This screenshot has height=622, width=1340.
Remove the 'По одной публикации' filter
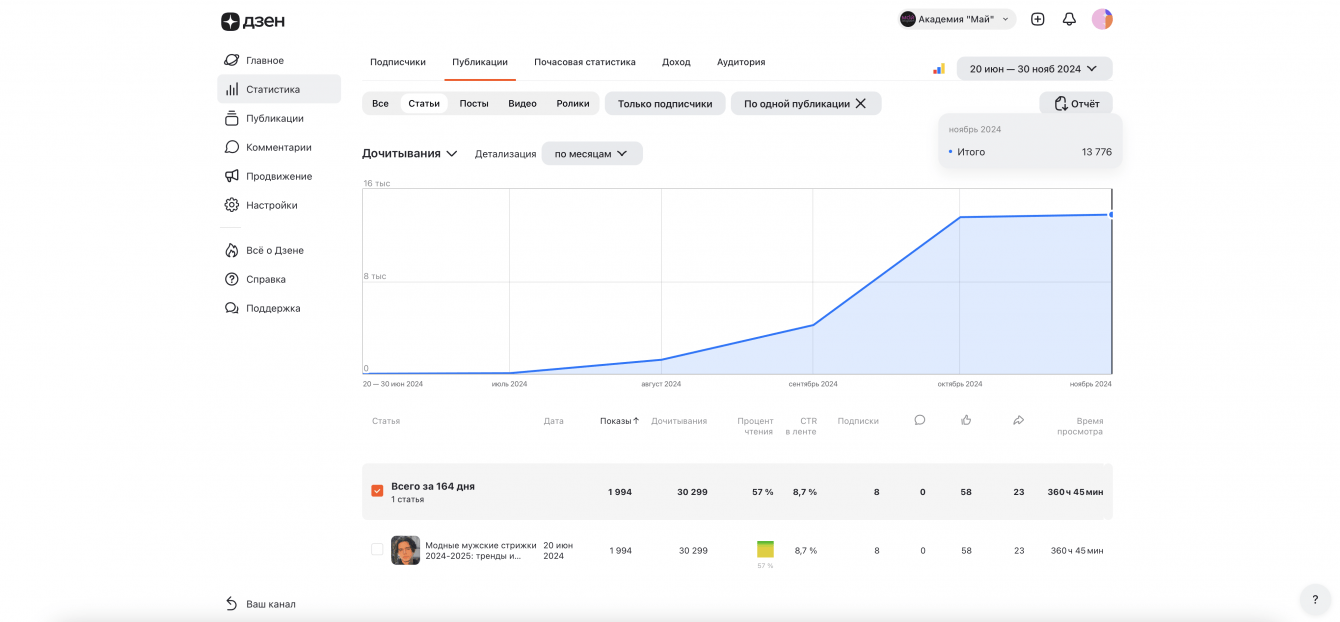[860, 103]
